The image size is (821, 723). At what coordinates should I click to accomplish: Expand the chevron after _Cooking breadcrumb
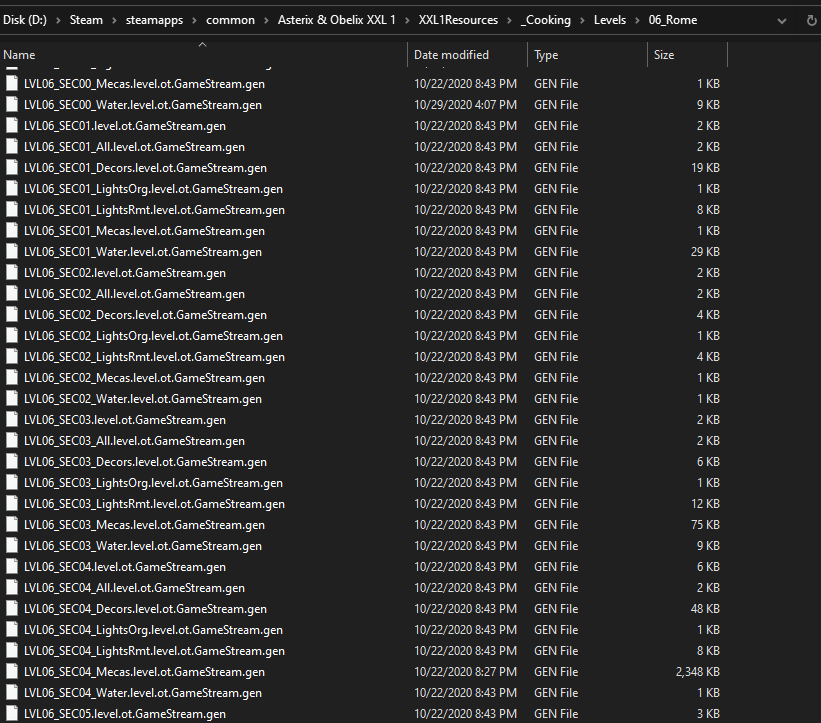click(x=582, y=20)
